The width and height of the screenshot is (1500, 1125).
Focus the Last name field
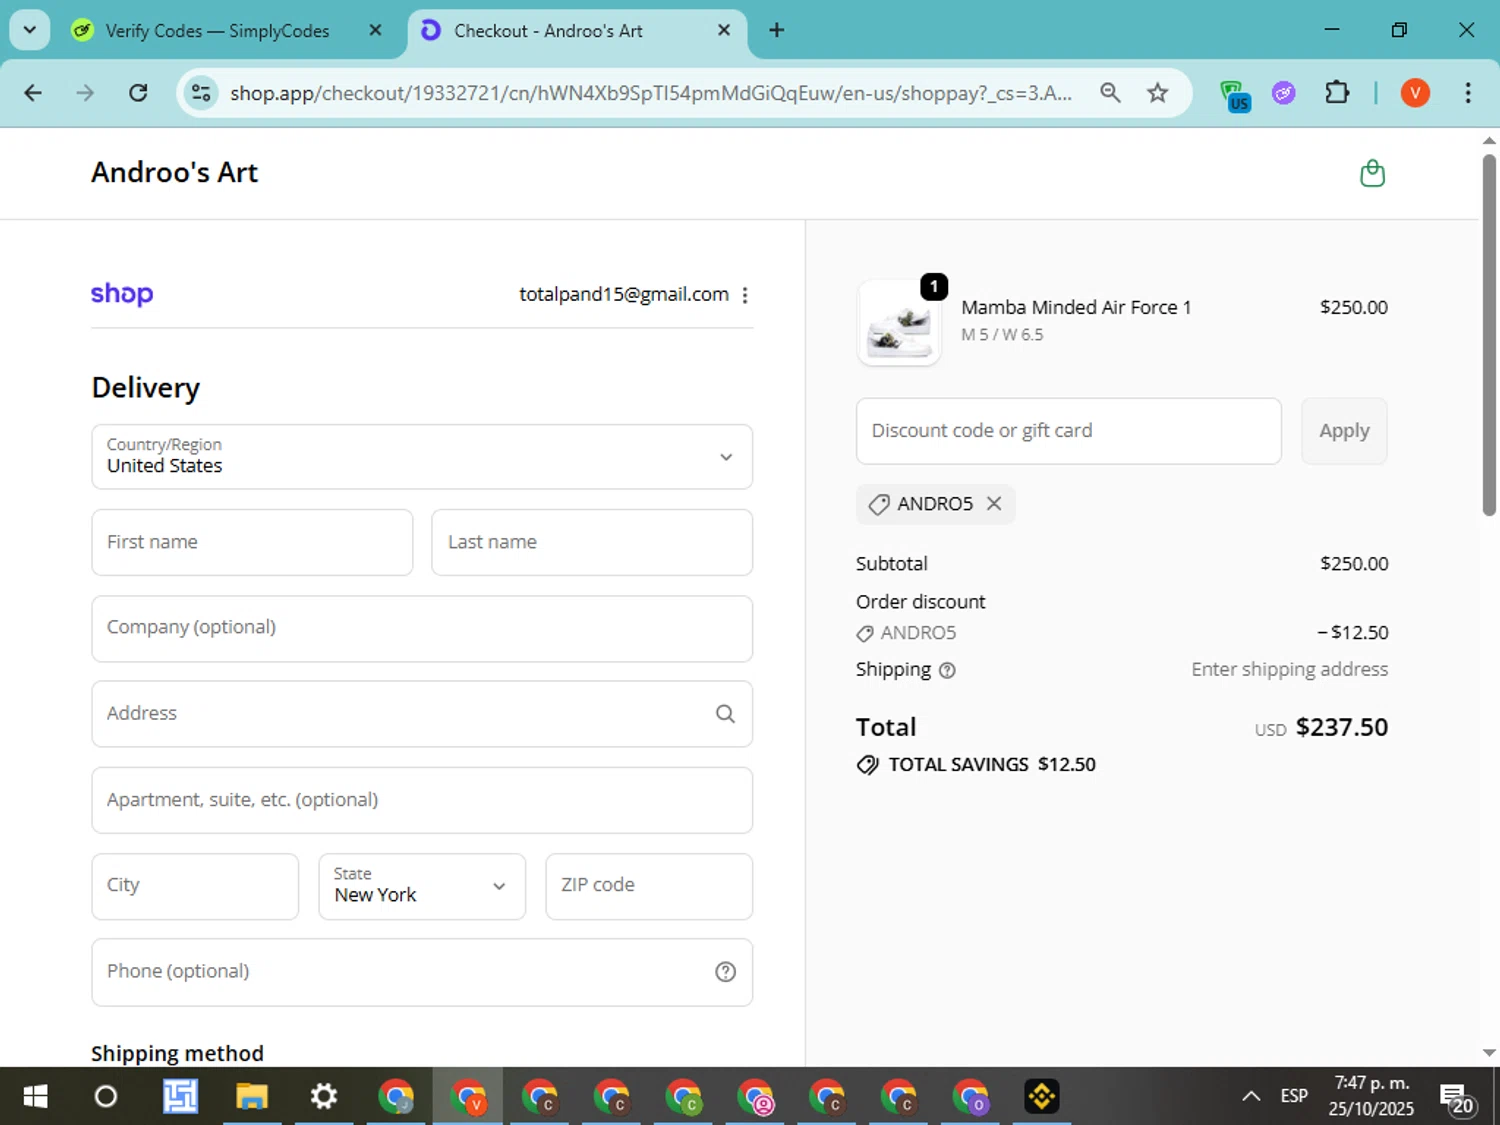tap(592, 542)
